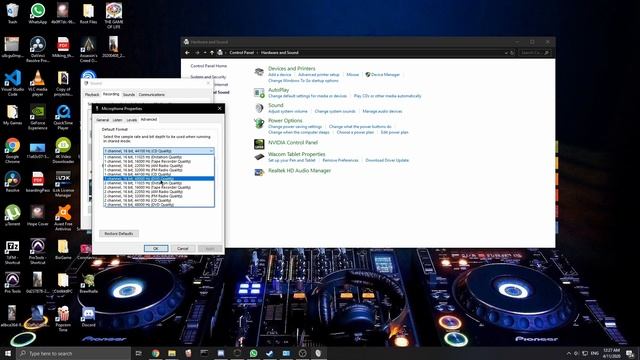Open WhatsApp from the taskbar
Screen dimensions: 640x360
click(253, 353)
